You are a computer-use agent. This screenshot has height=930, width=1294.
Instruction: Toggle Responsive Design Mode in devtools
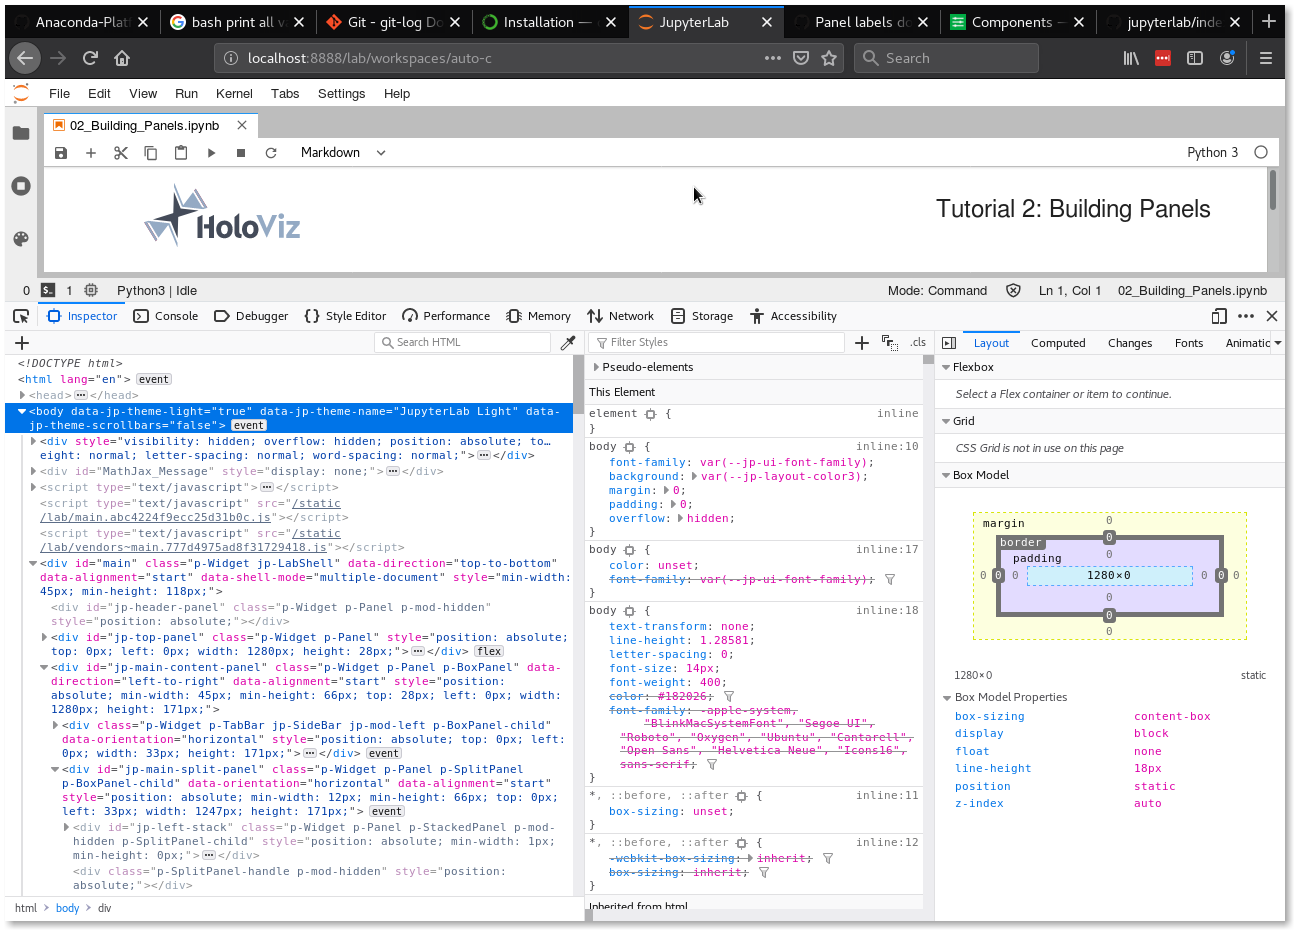coord(1219,316)
